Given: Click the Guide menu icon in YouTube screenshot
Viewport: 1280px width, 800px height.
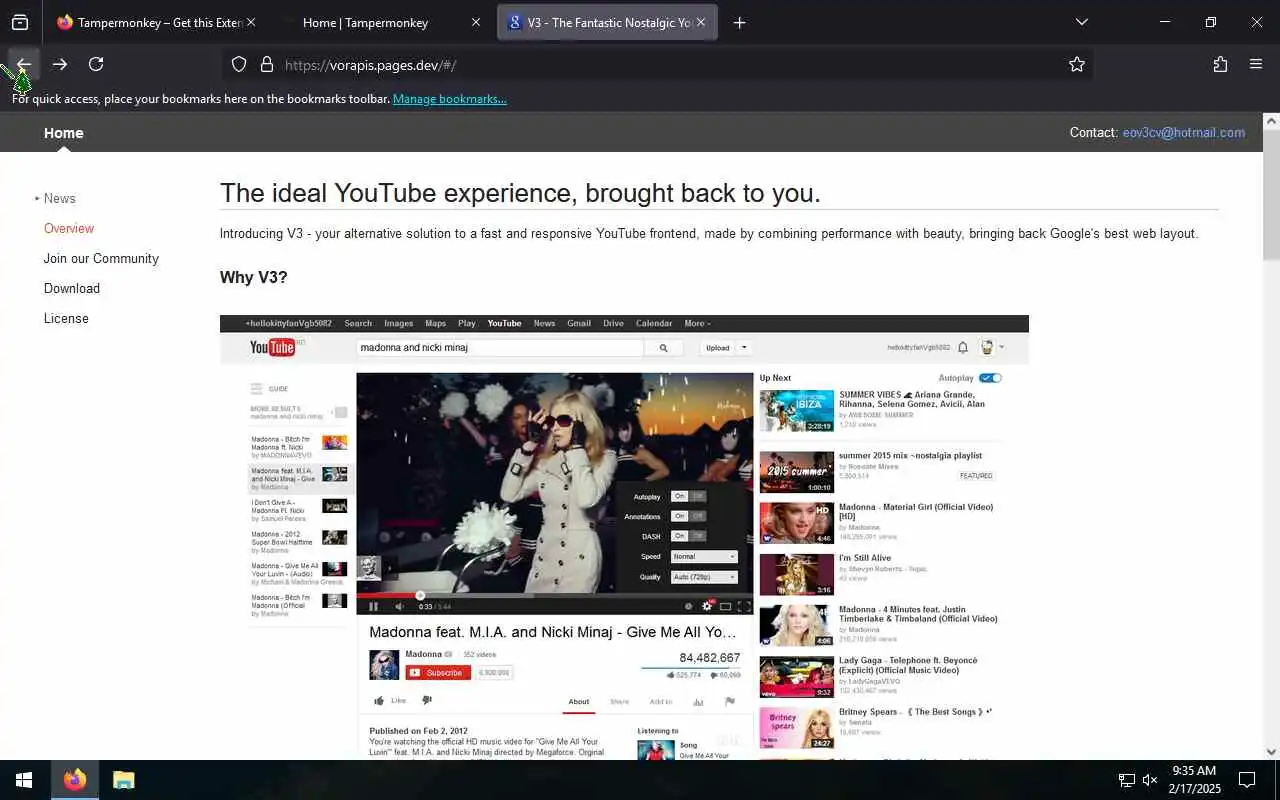Looking at the screenshot, I should (x=257, y=389).
